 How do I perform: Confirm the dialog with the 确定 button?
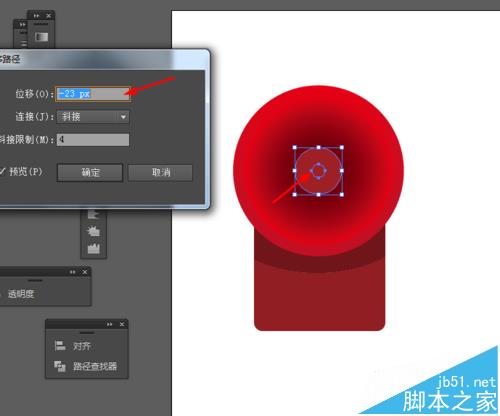(90, 172)
